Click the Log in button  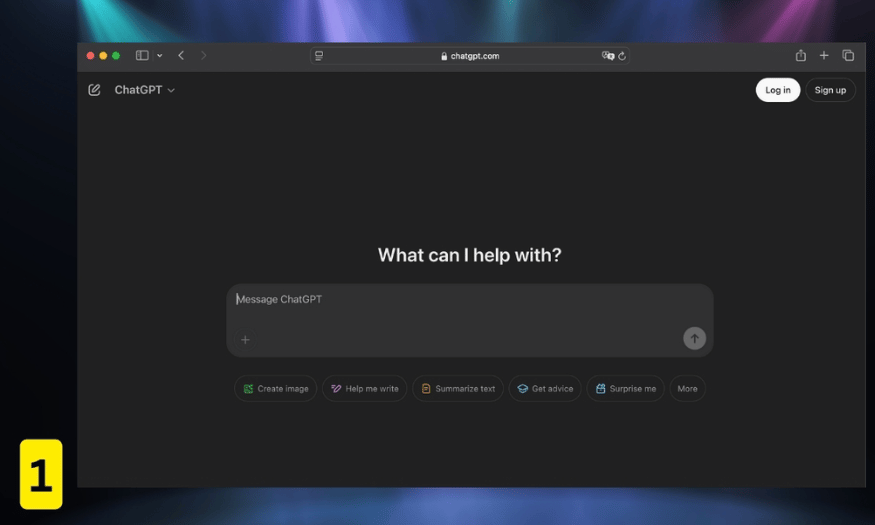pos(777,90)
